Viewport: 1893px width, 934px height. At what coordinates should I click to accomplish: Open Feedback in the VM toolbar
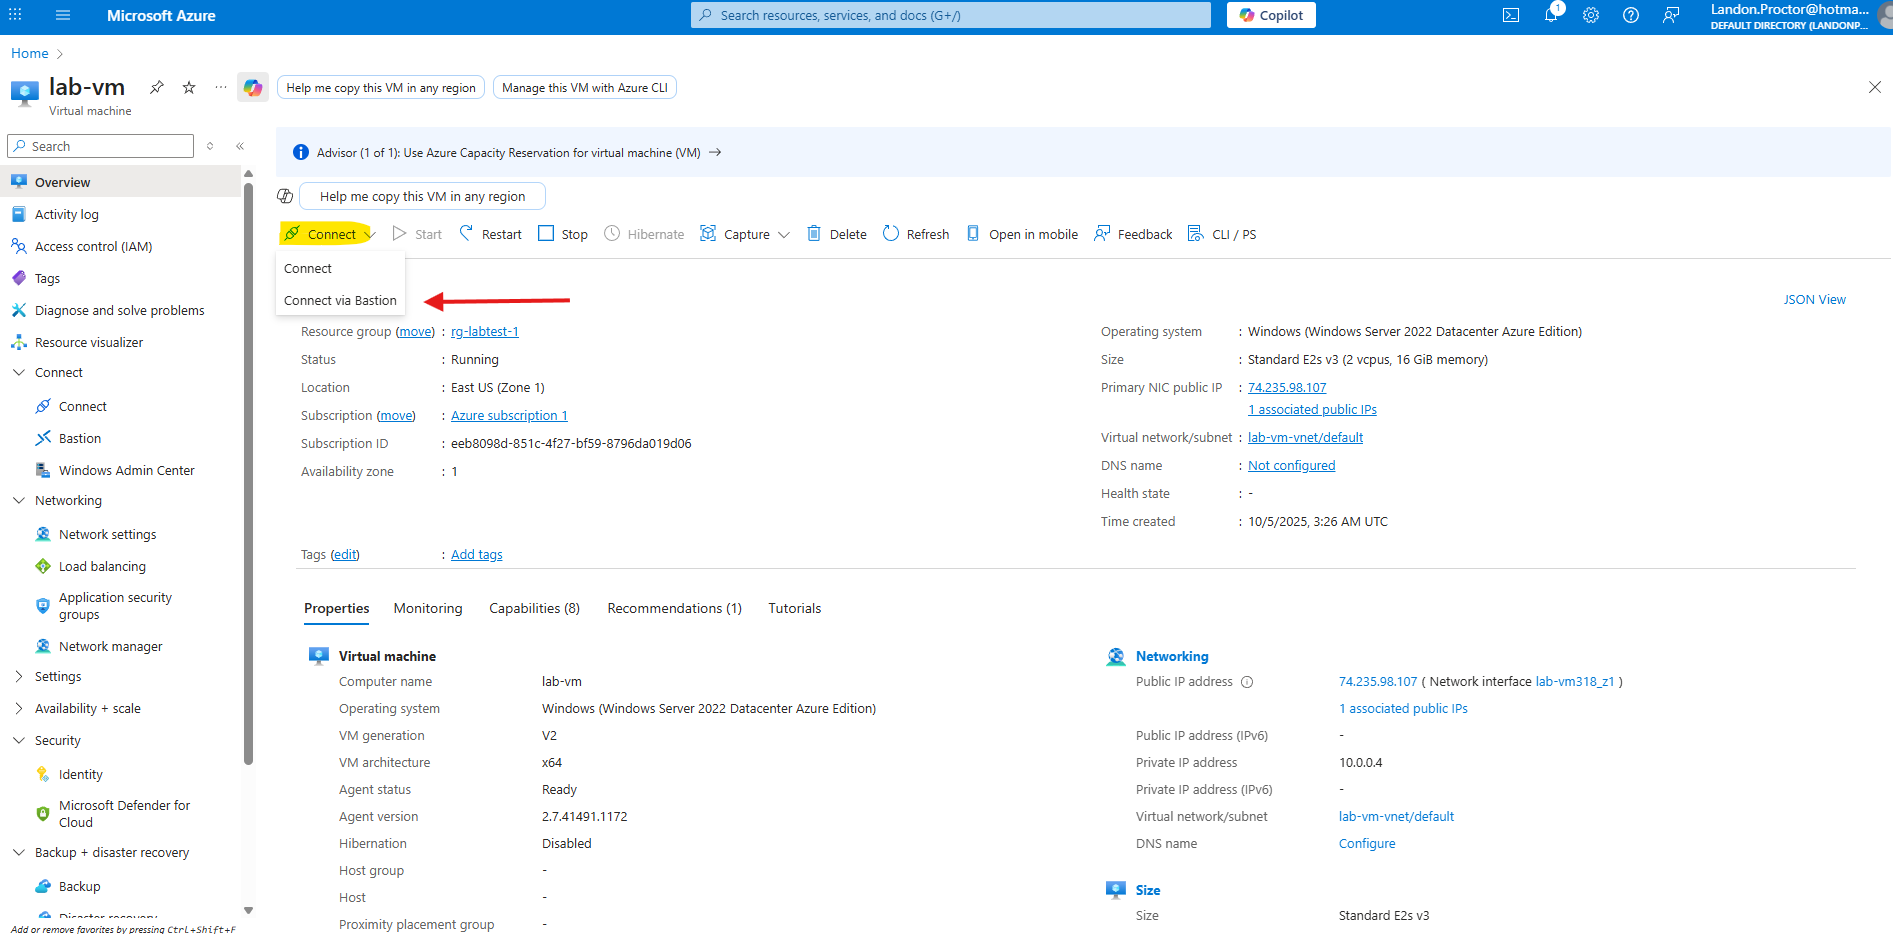click(x=1133, y=234)
